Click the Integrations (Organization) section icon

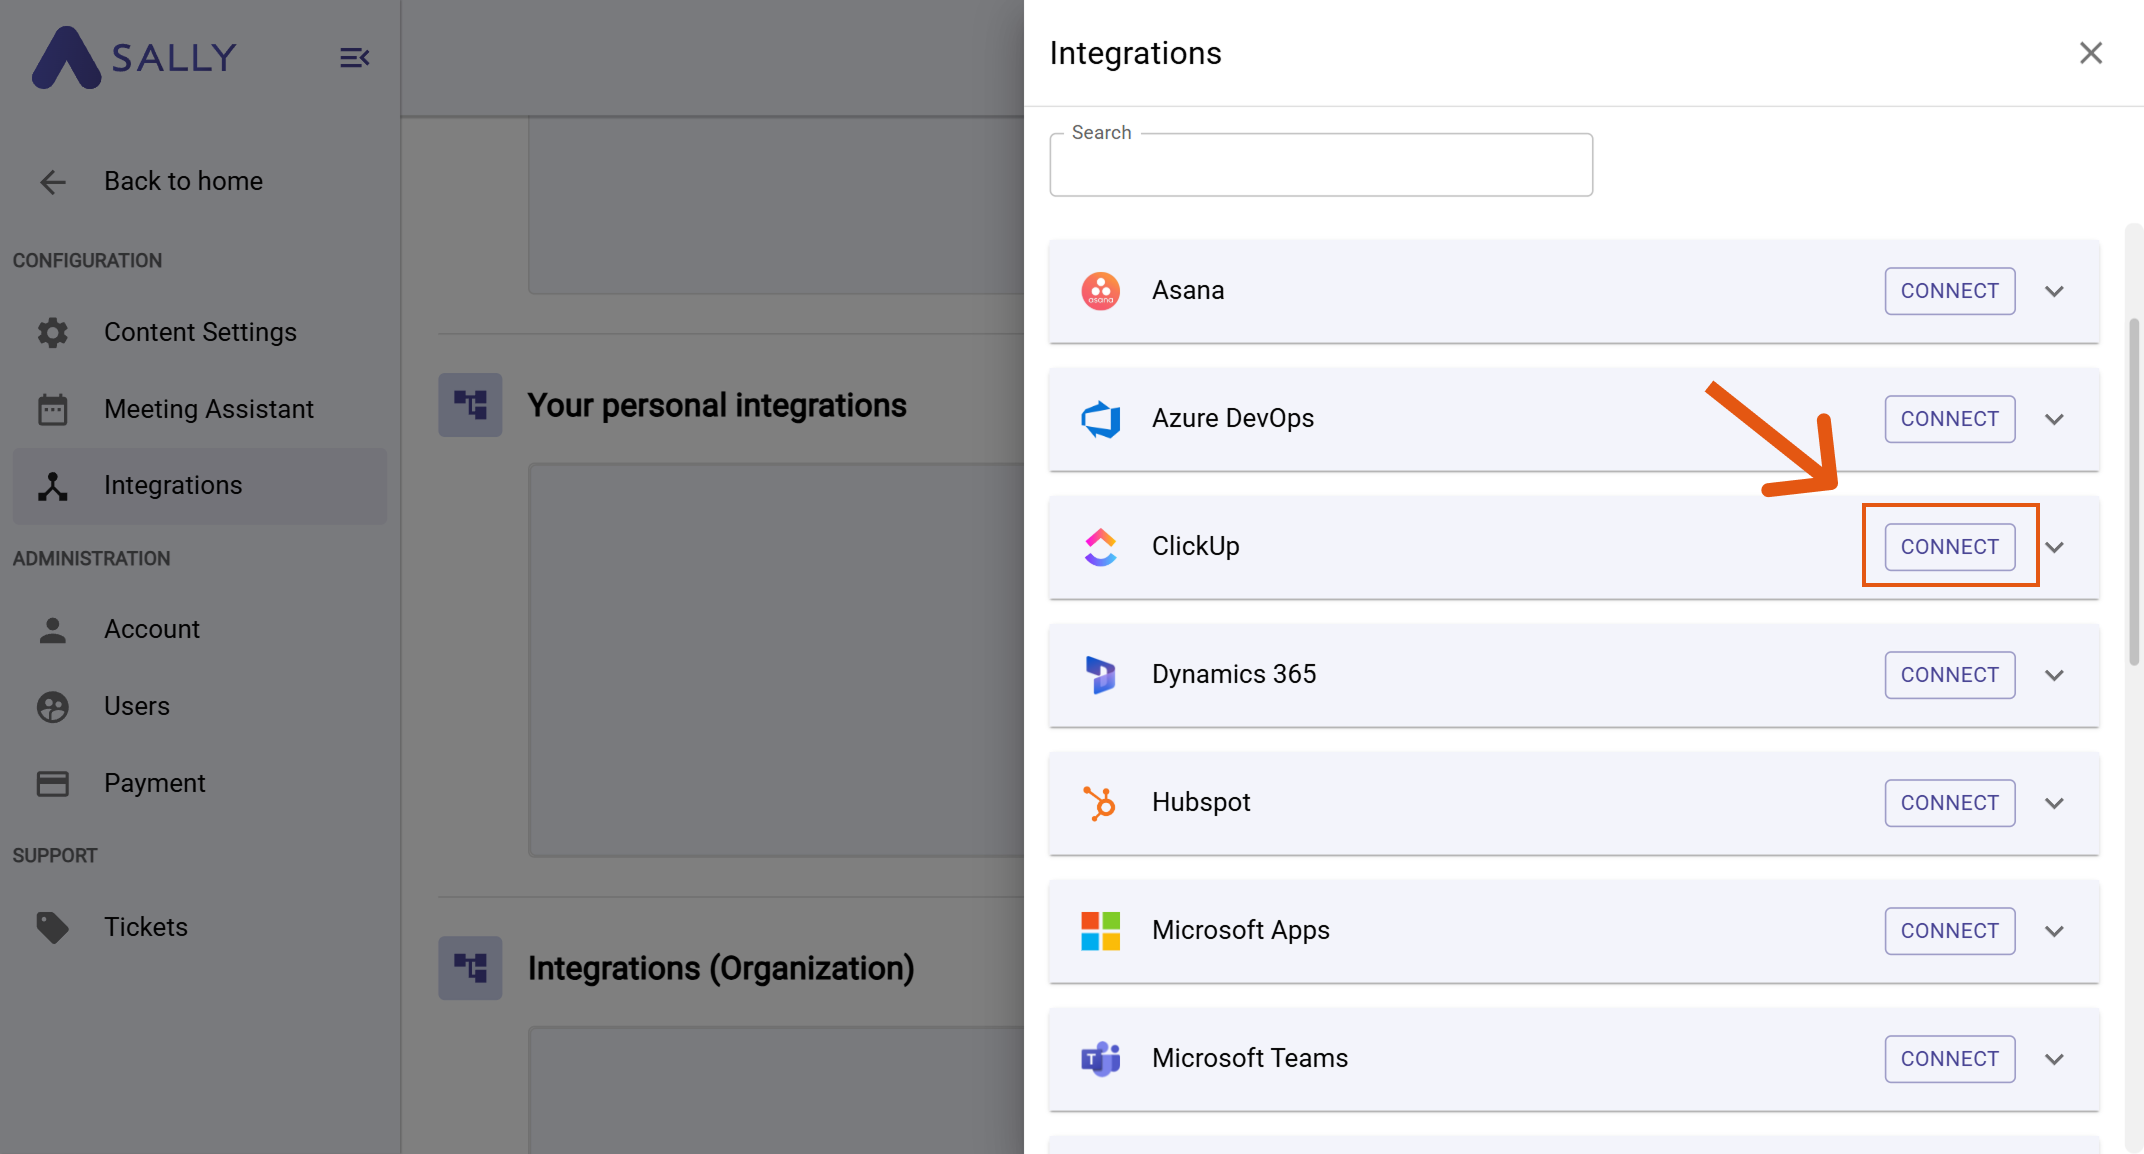(x=470, y=968)
